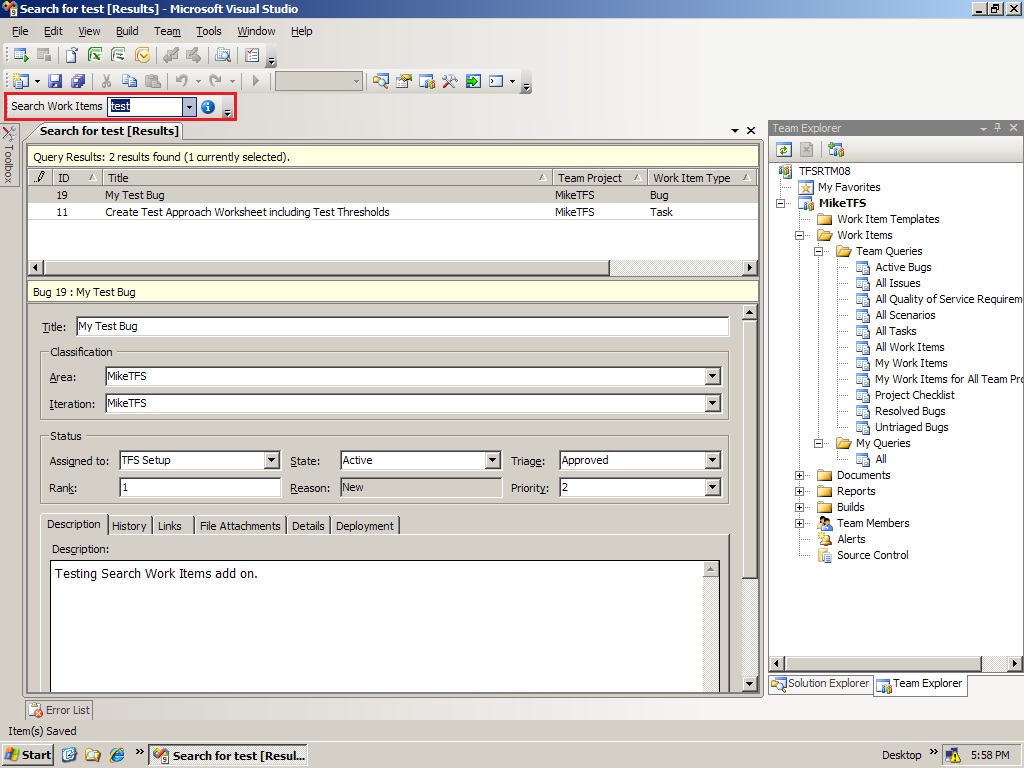Click the Toolbox hammer and wrench icon
Image resolution: width=1024 pixels, height=768 pixels.
pos(450,81)
